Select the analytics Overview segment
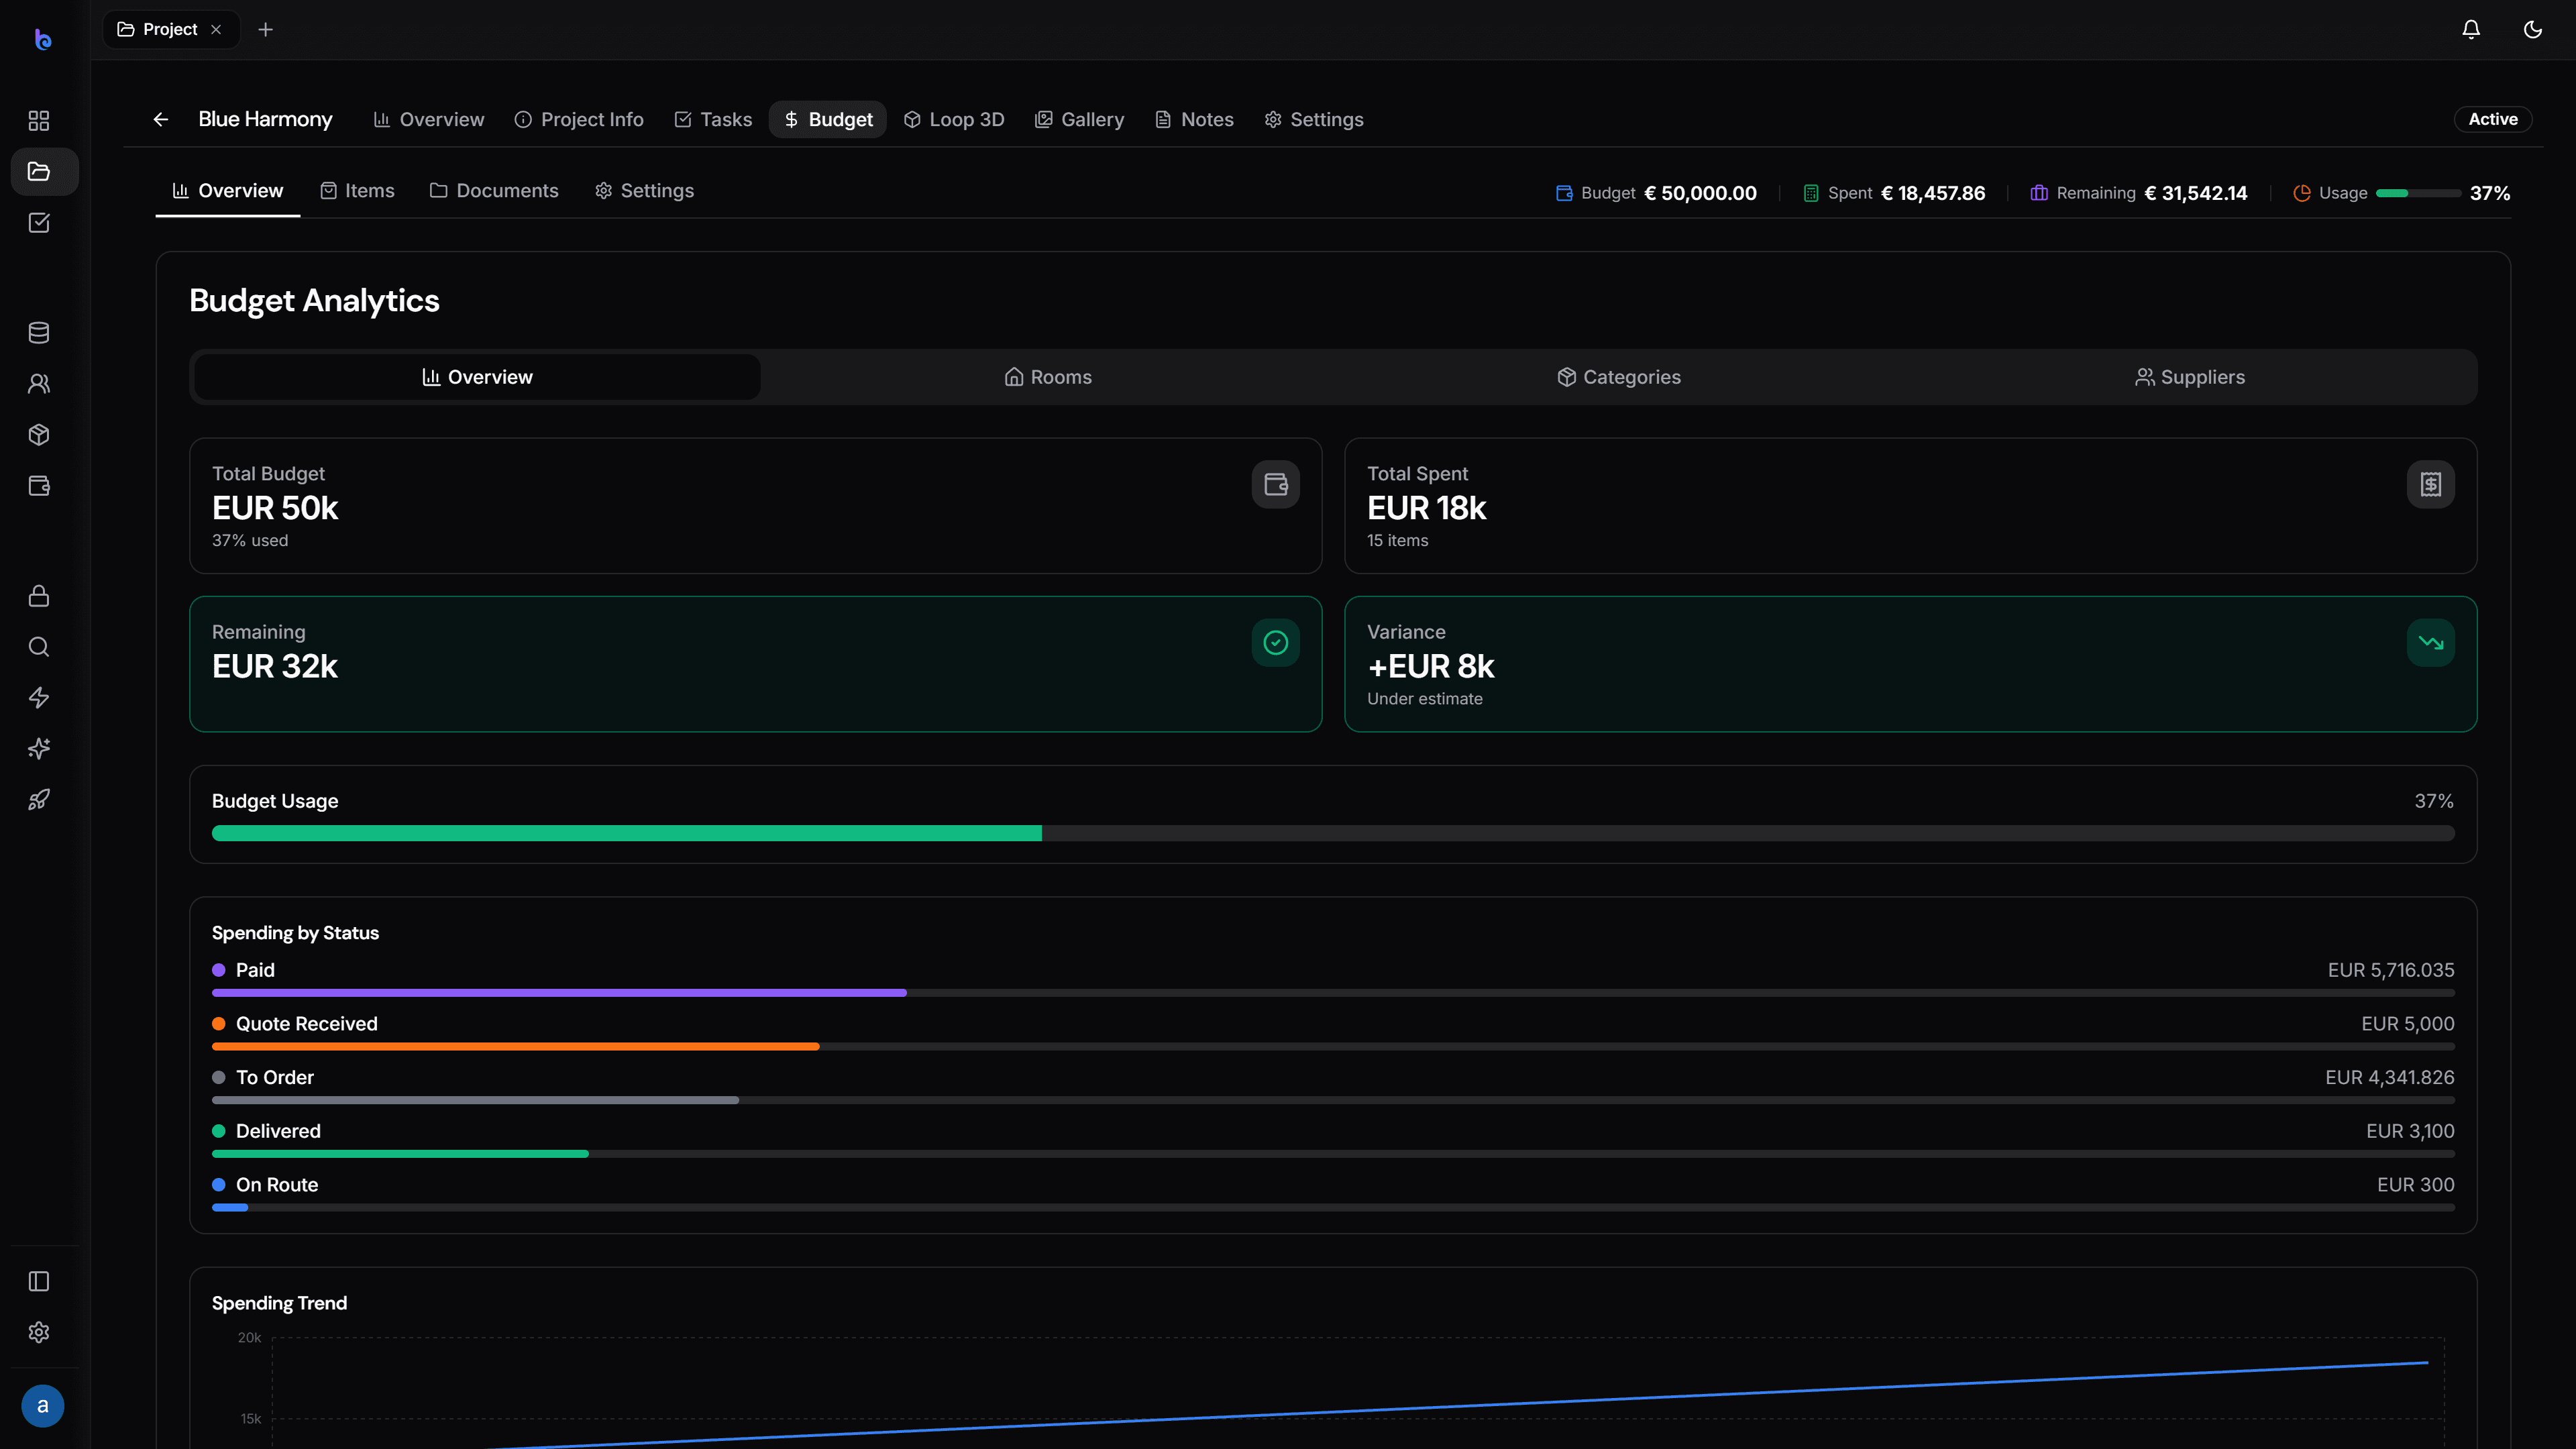 tap(477, 377)
